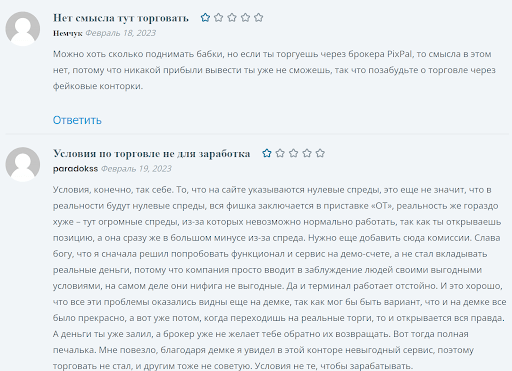Click the third star in the paradokss review rating
The height and width of the screenshot is (371, 512).
(x=293, y=153)
